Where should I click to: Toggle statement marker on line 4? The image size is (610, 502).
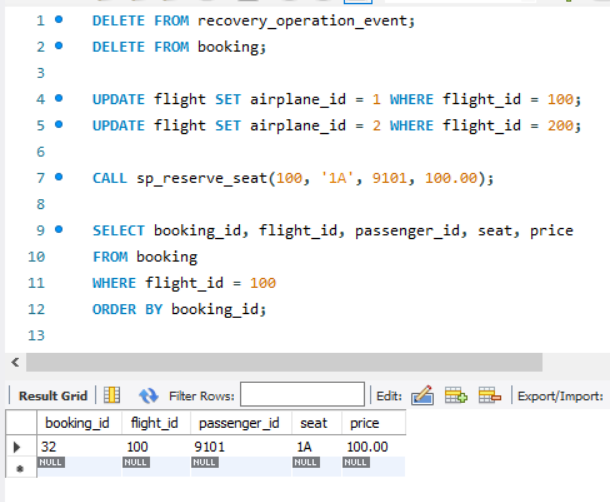tap(59, 98)
